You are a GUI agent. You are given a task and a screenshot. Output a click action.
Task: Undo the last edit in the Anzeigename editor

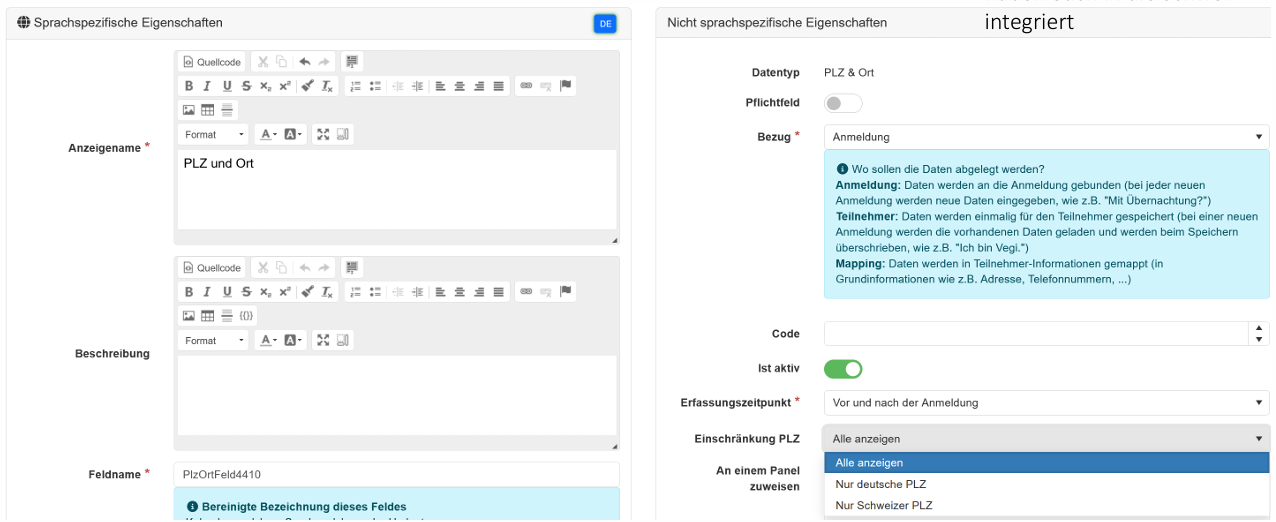304,62
